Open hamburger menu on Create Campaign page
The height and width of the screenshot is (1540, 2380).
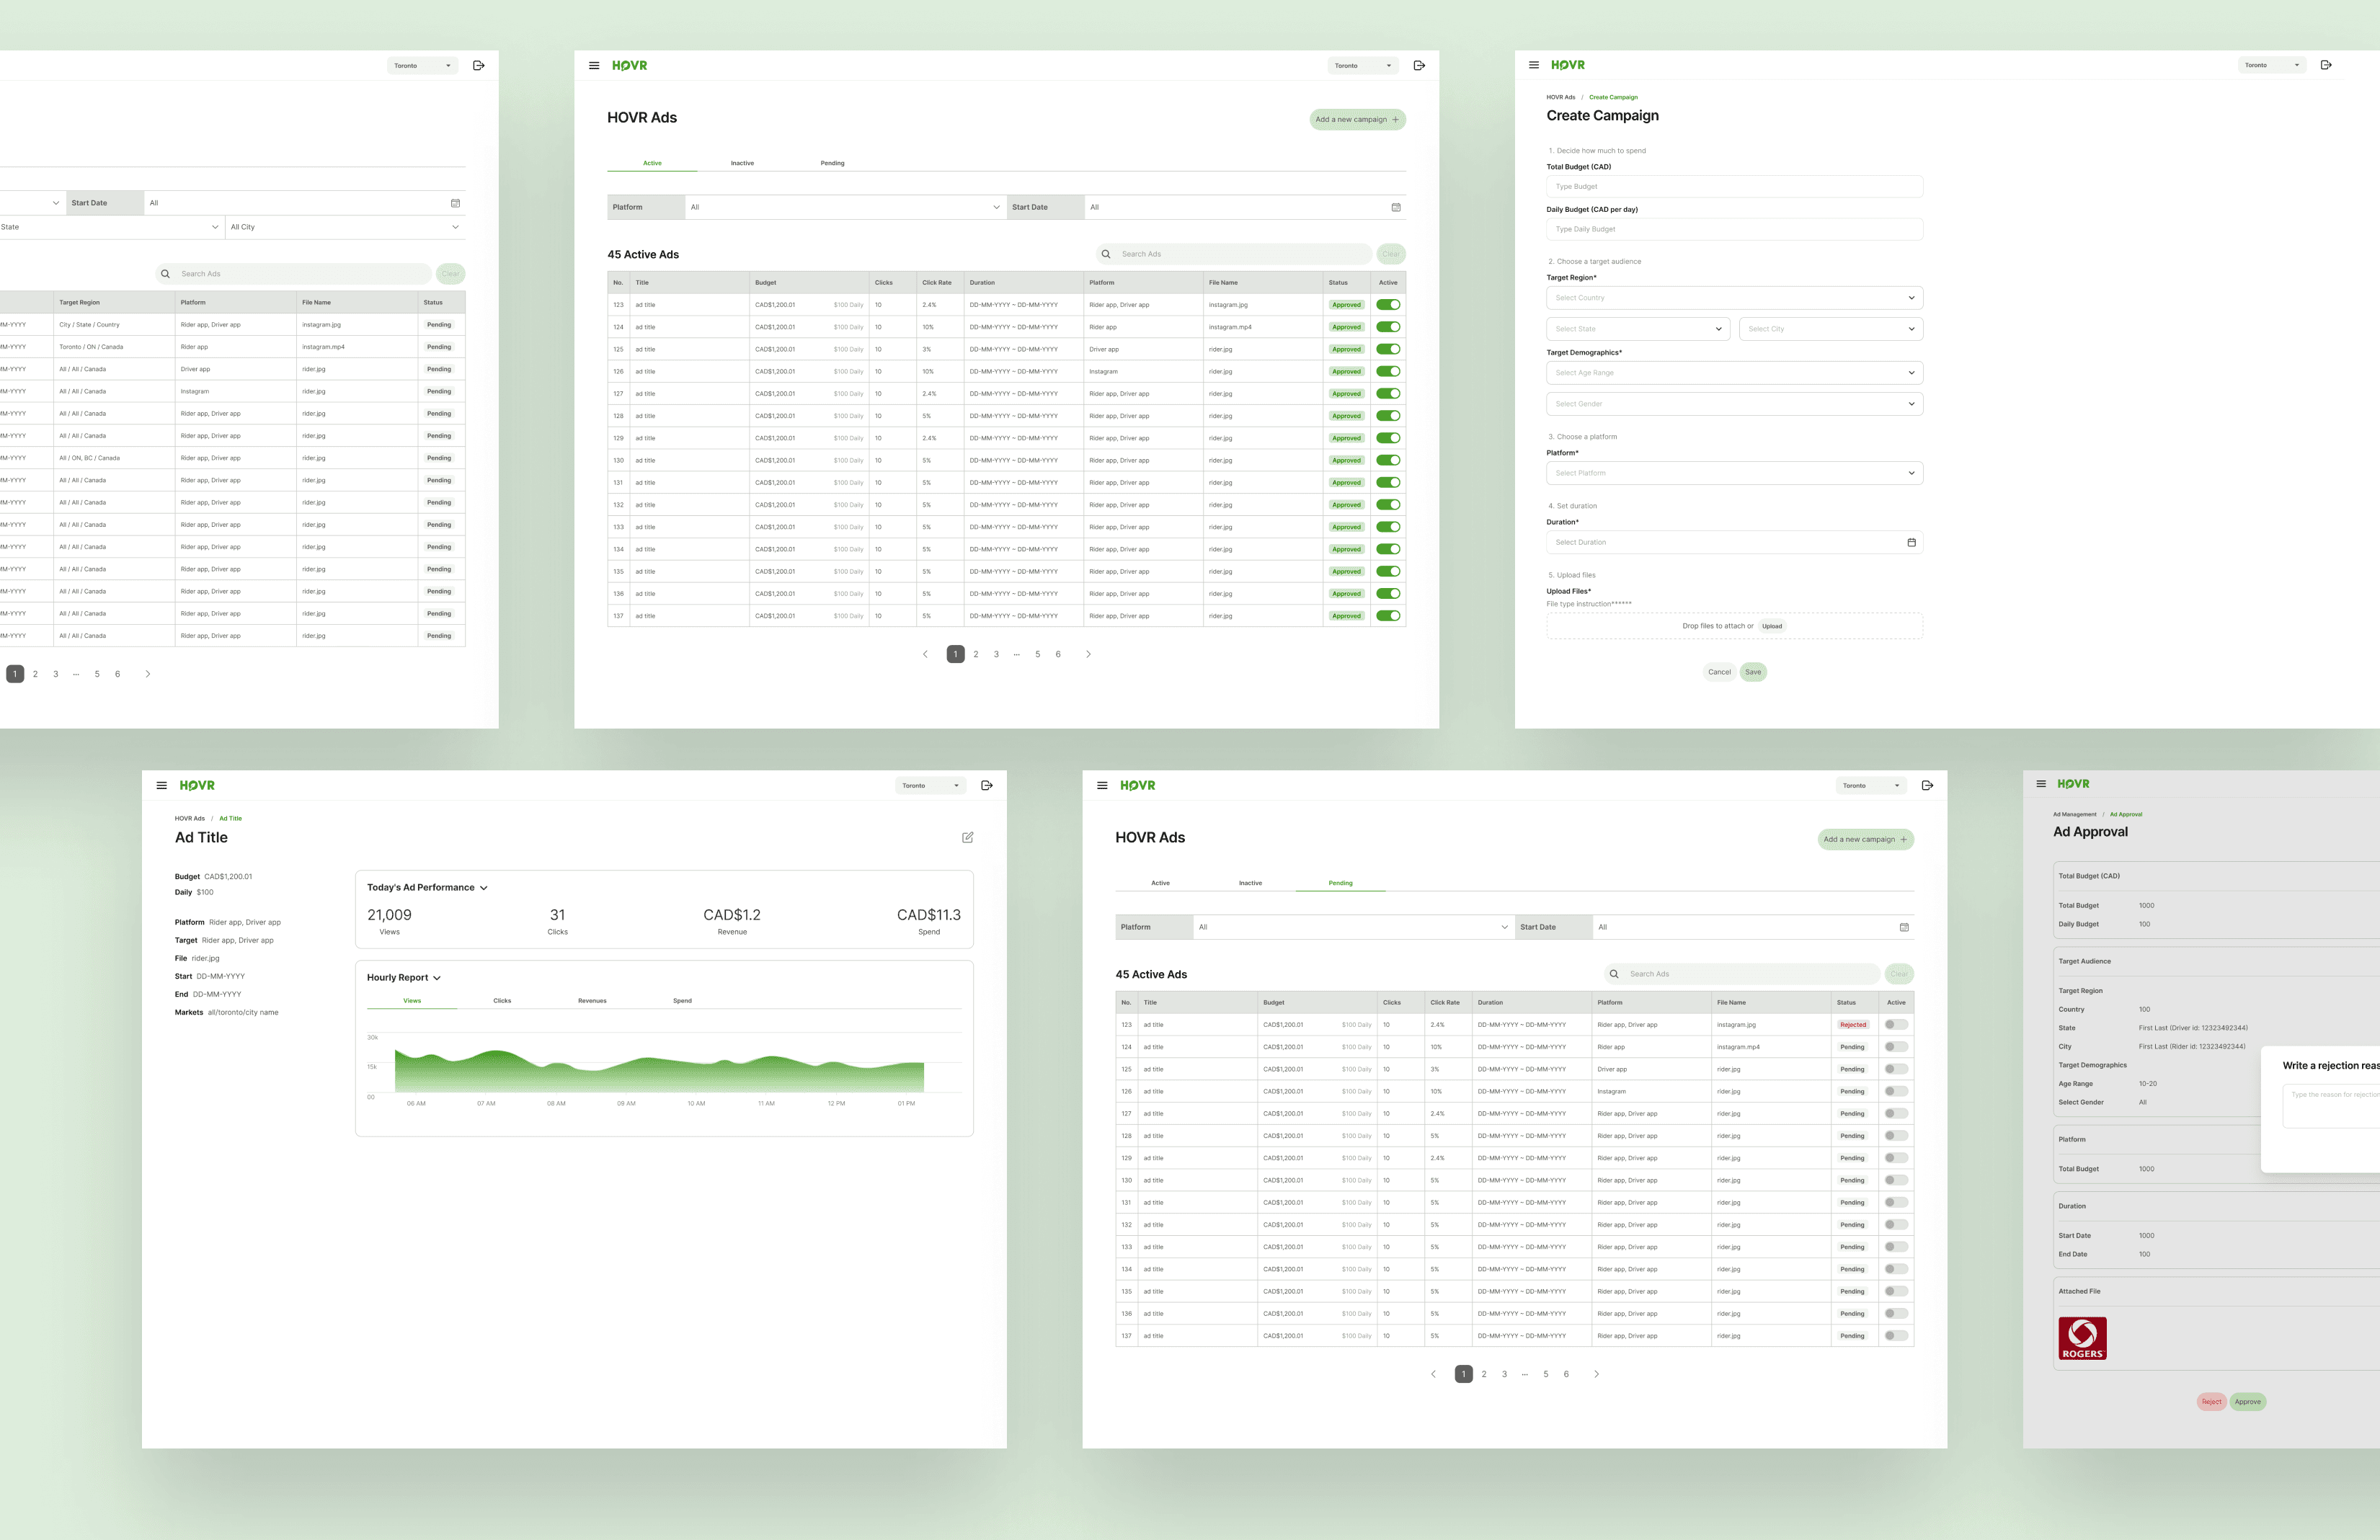tap(1533, 65)
